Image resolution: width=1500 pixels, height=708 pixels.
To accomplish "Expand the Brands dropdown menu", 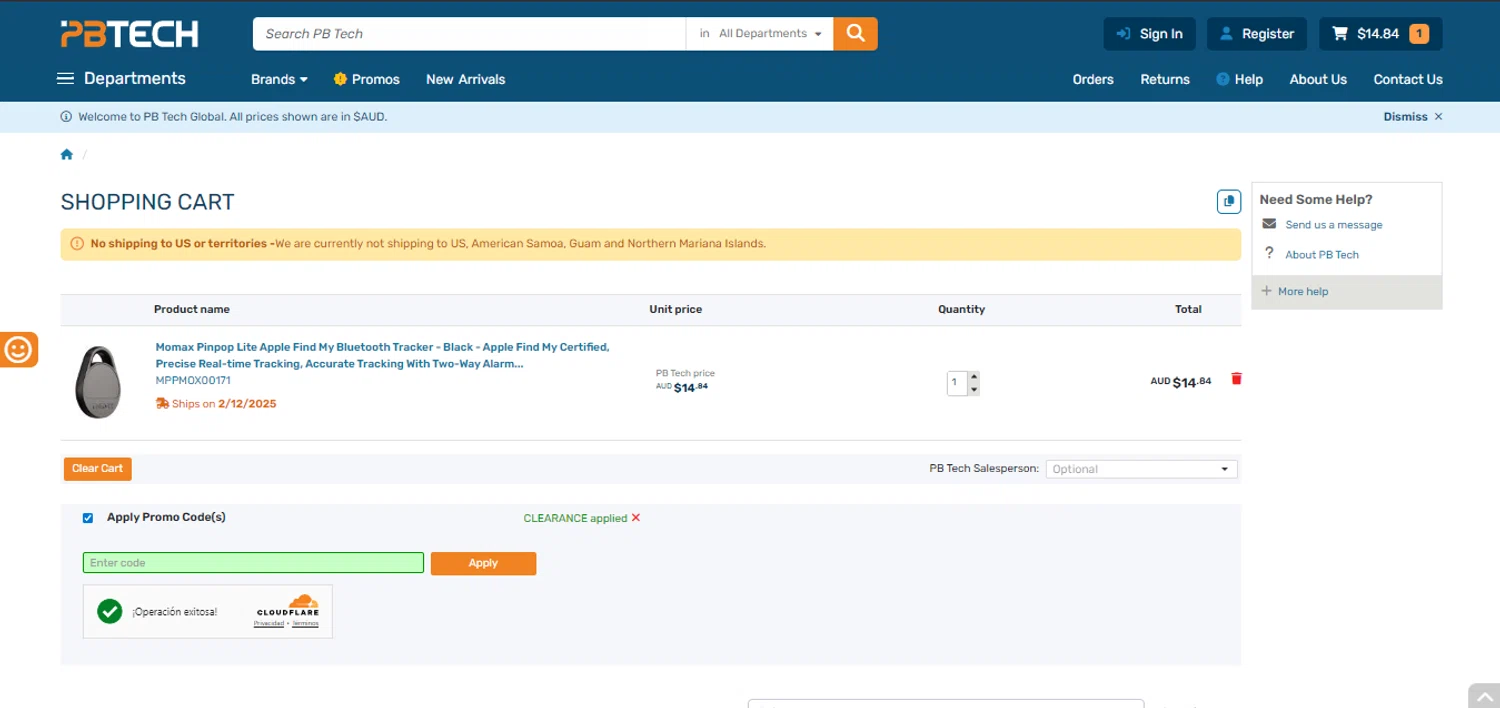I will tap(279, 79).
